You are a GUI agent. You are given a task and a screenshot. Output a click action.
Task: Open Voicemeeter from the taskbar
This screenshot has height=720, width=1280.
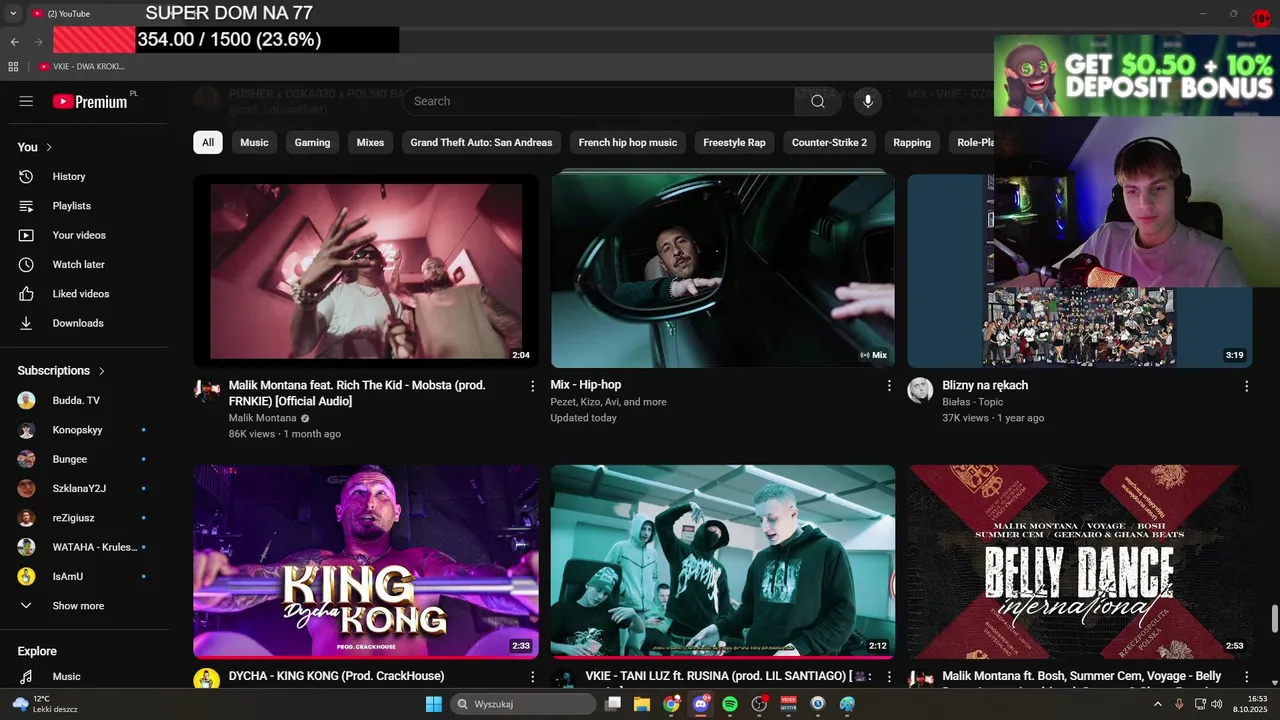[789, 704]
